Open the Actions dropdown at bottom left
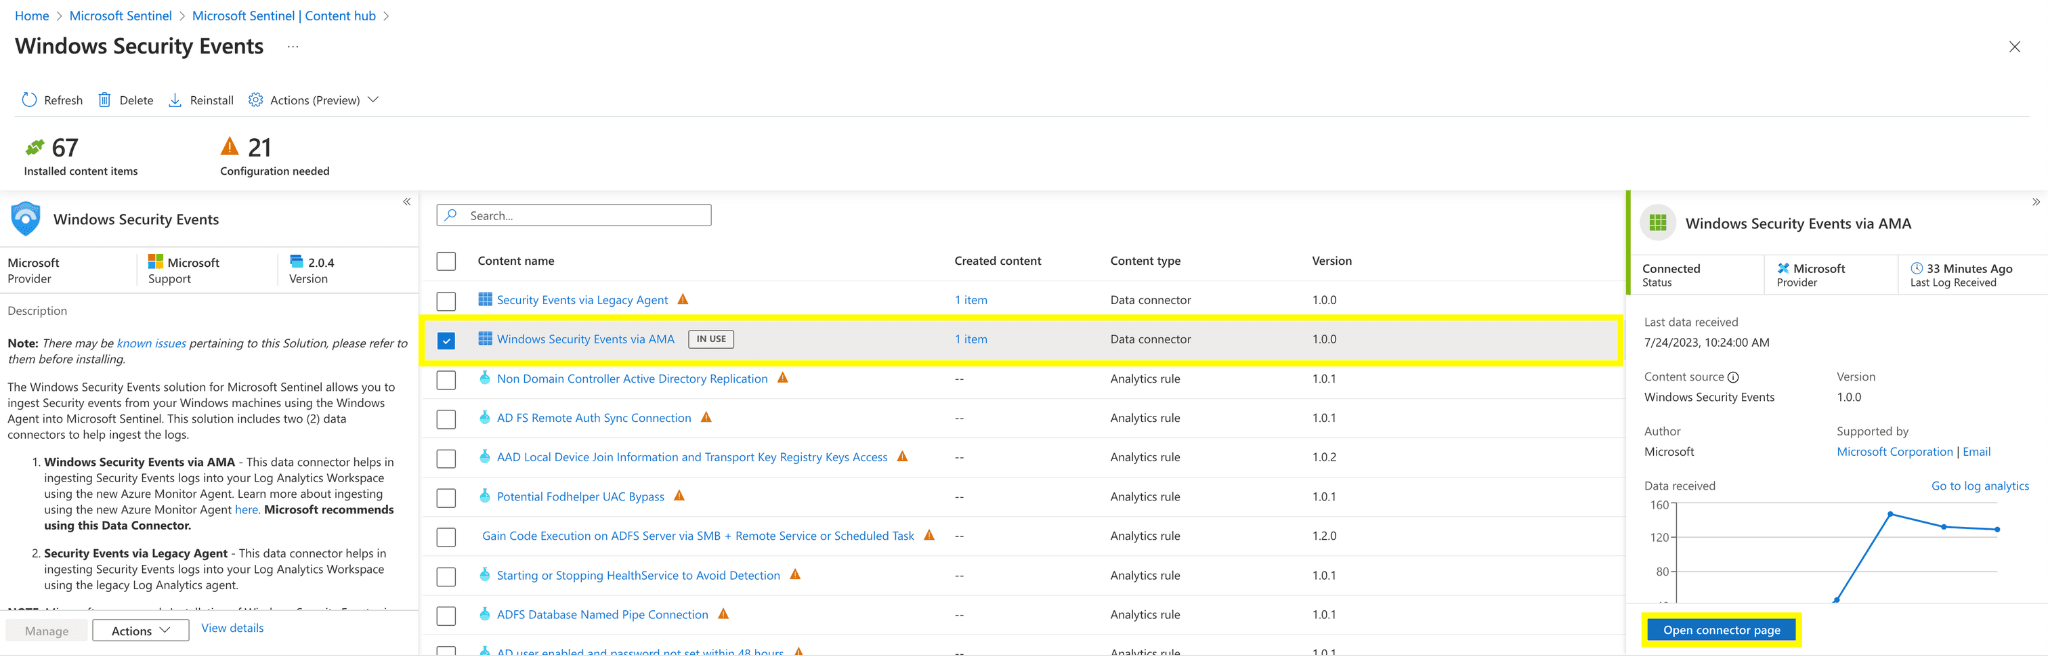2048x657 pixels. tap(141, 630)
